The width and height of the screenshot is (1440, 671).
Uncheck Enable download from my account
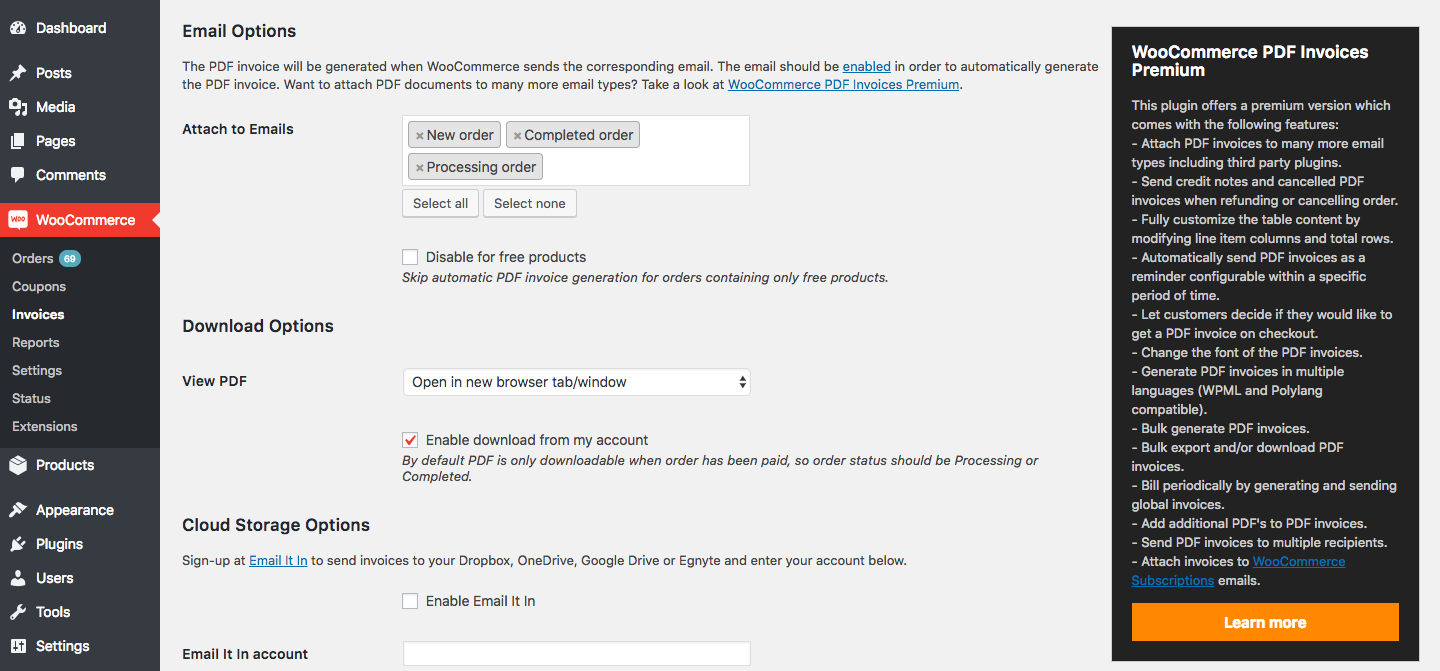click(x=410, y=440)
